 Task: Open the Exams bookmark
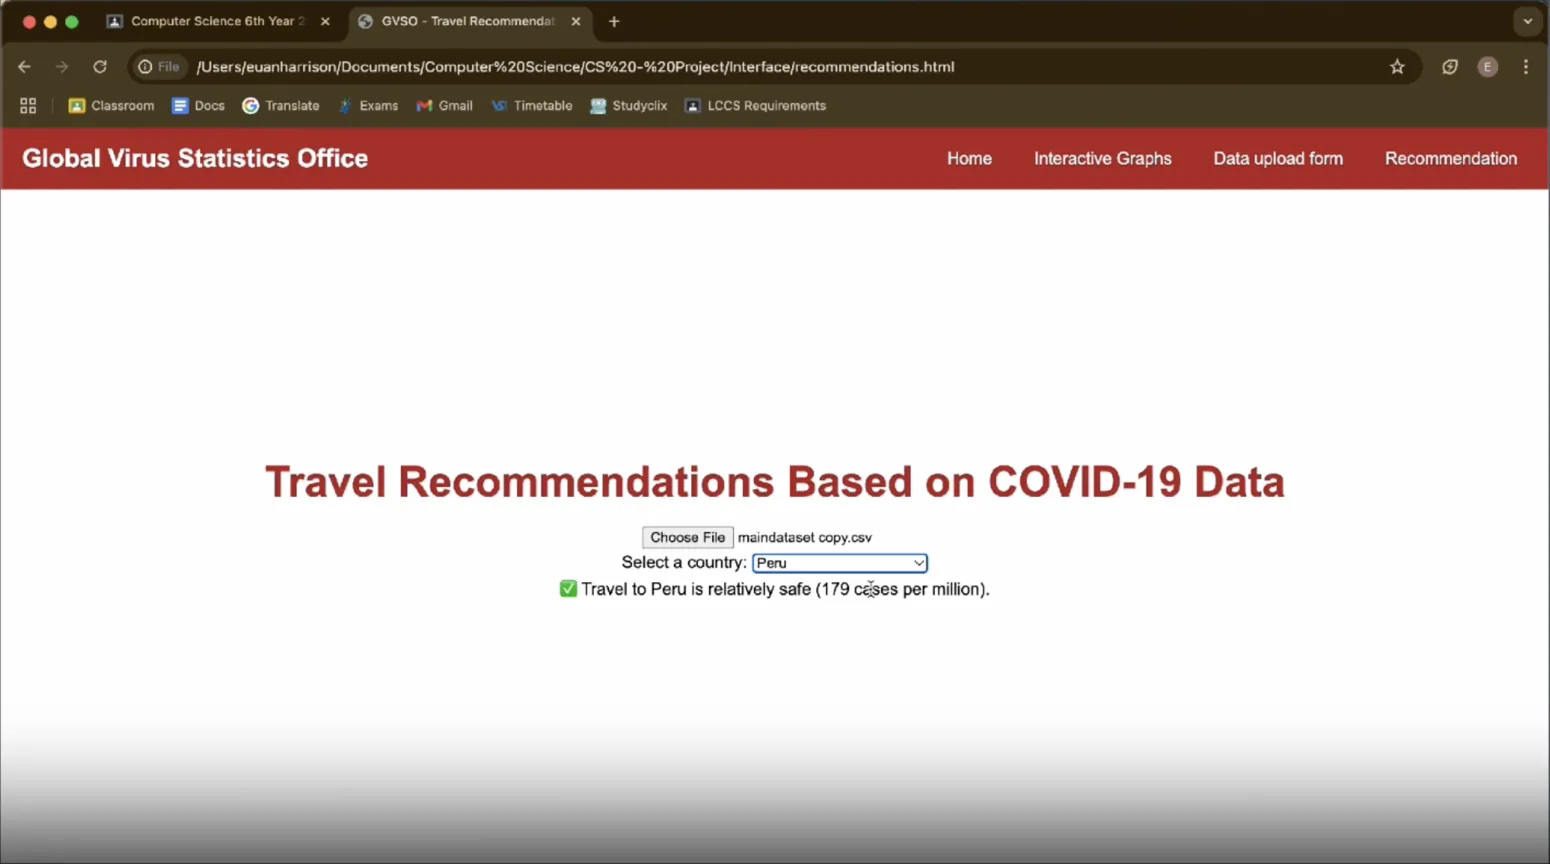[x=368, y=106]
